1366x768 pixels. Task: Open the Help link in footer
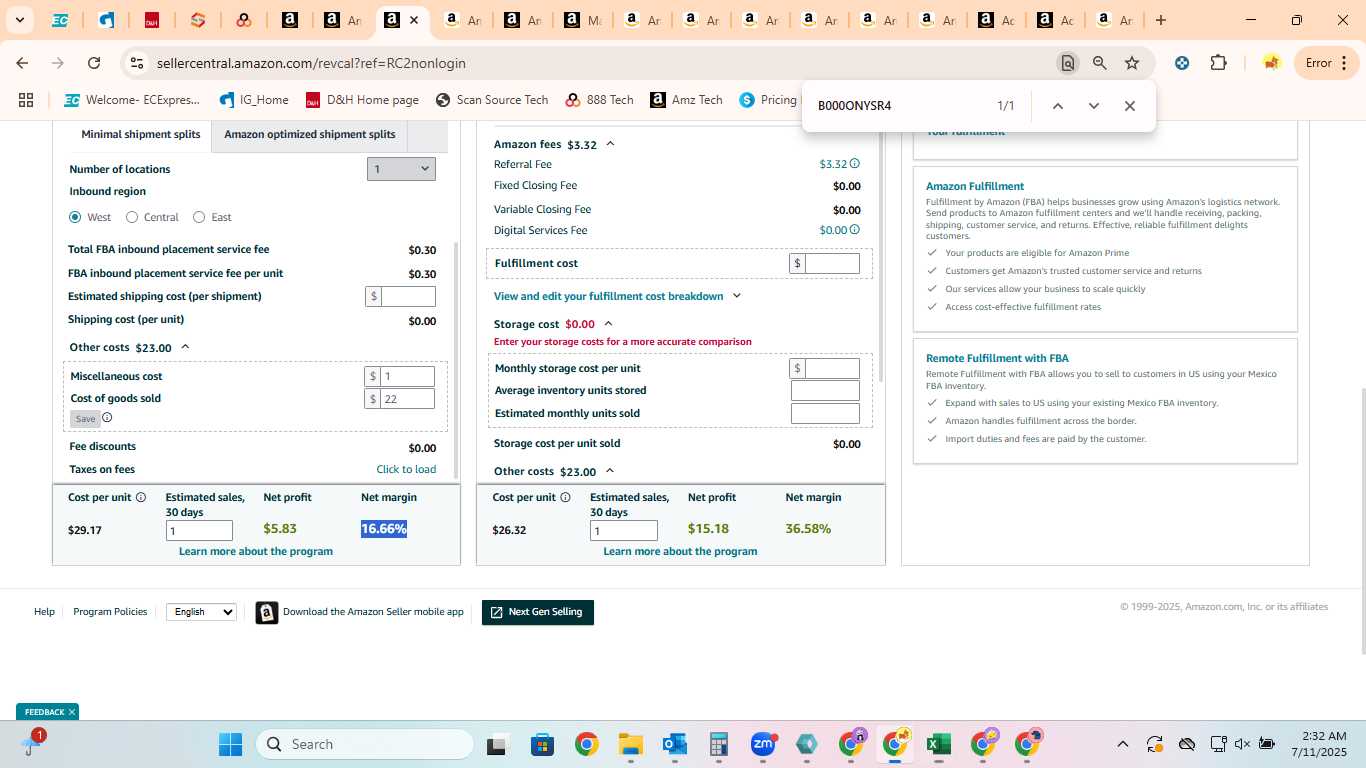tap(44, 612)
